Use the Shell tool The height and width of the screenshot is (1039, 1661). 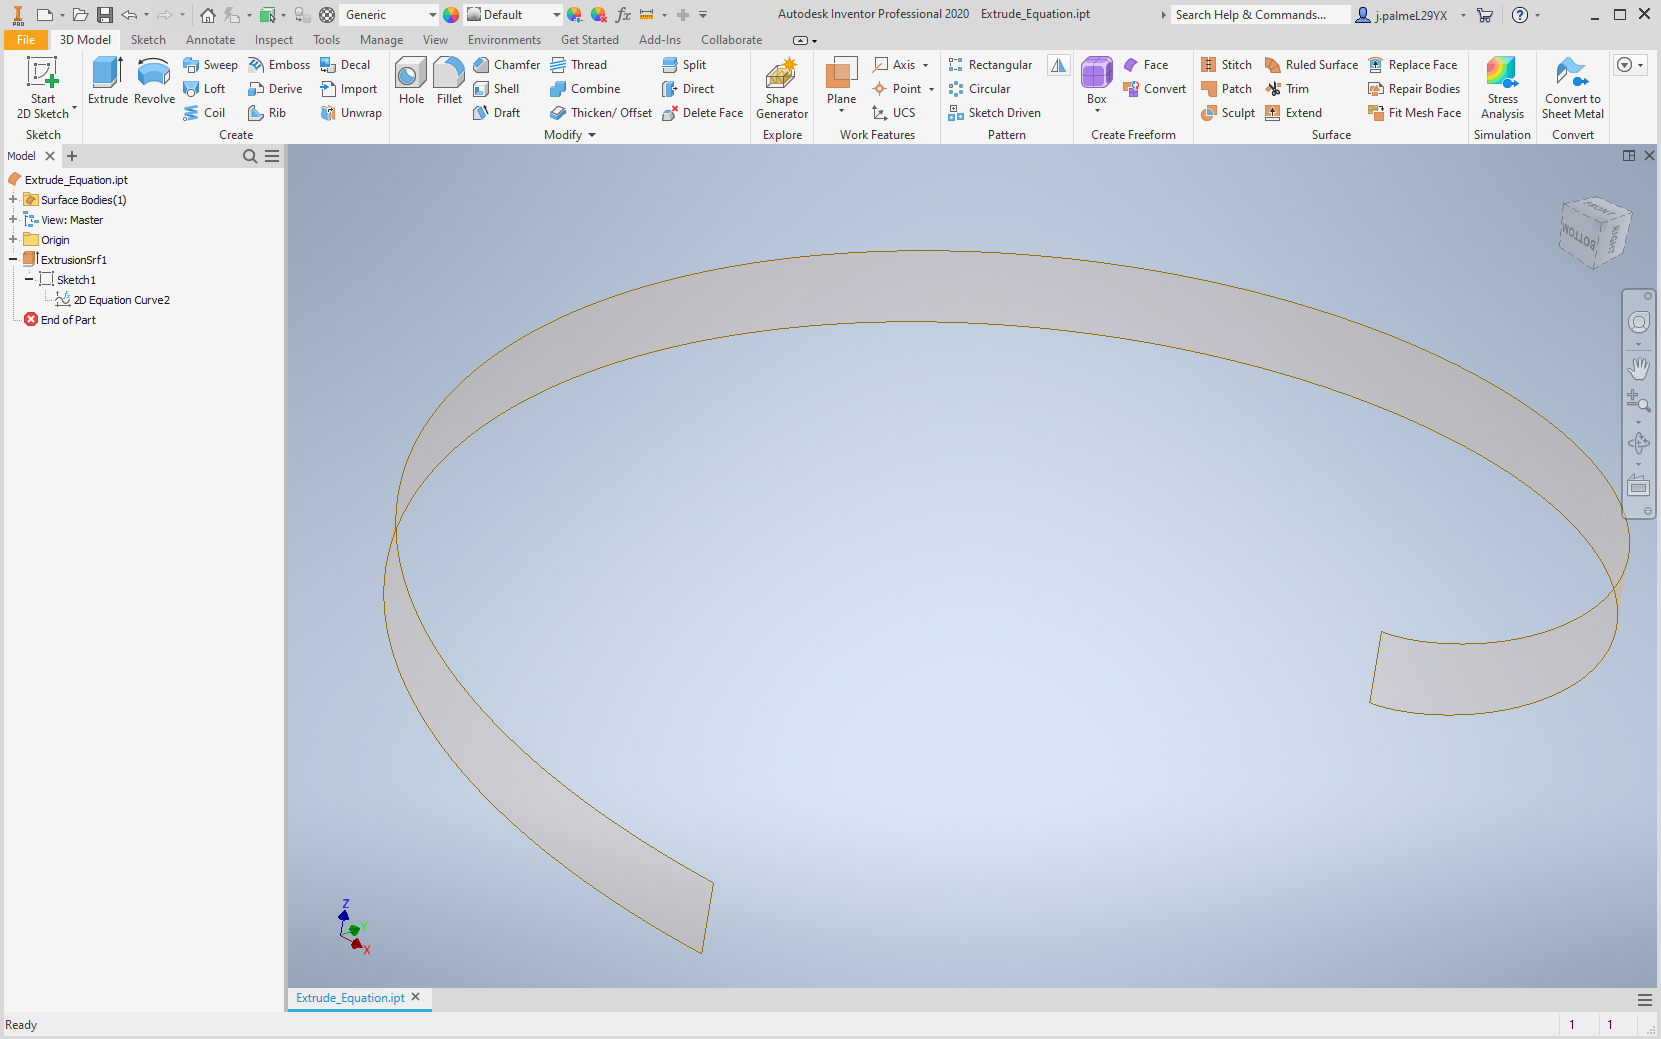[496, 89]
